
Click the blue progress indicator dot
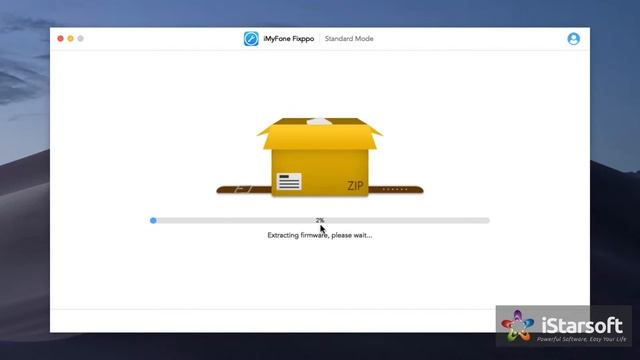coord(153,220)
